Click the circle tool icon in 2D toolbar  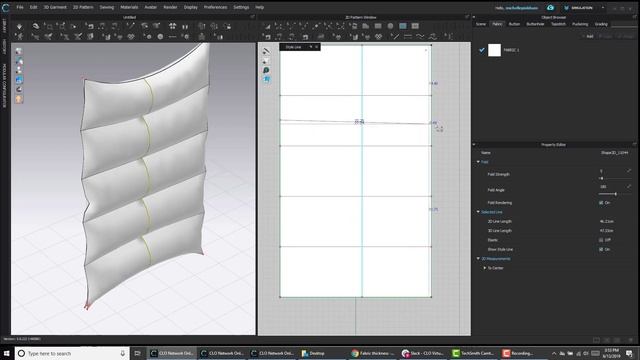point(390,26)
